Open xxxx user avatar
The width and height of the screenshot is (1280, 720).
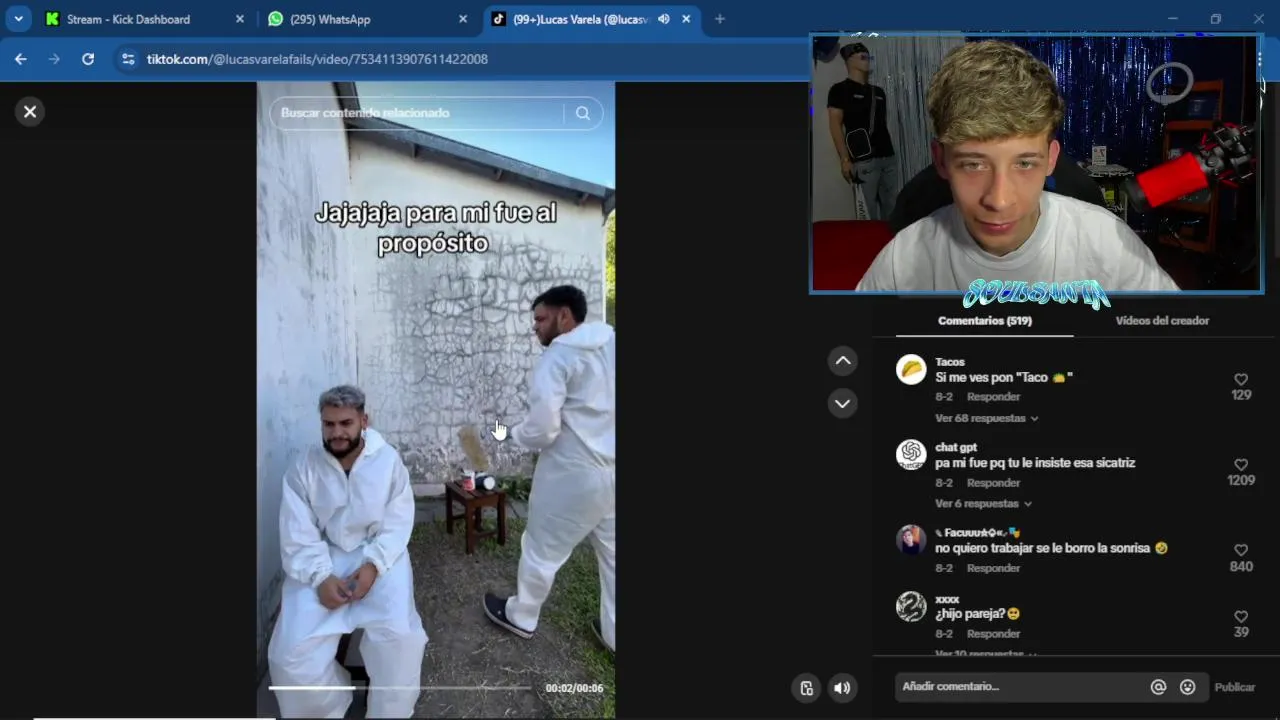coord(911,607)
